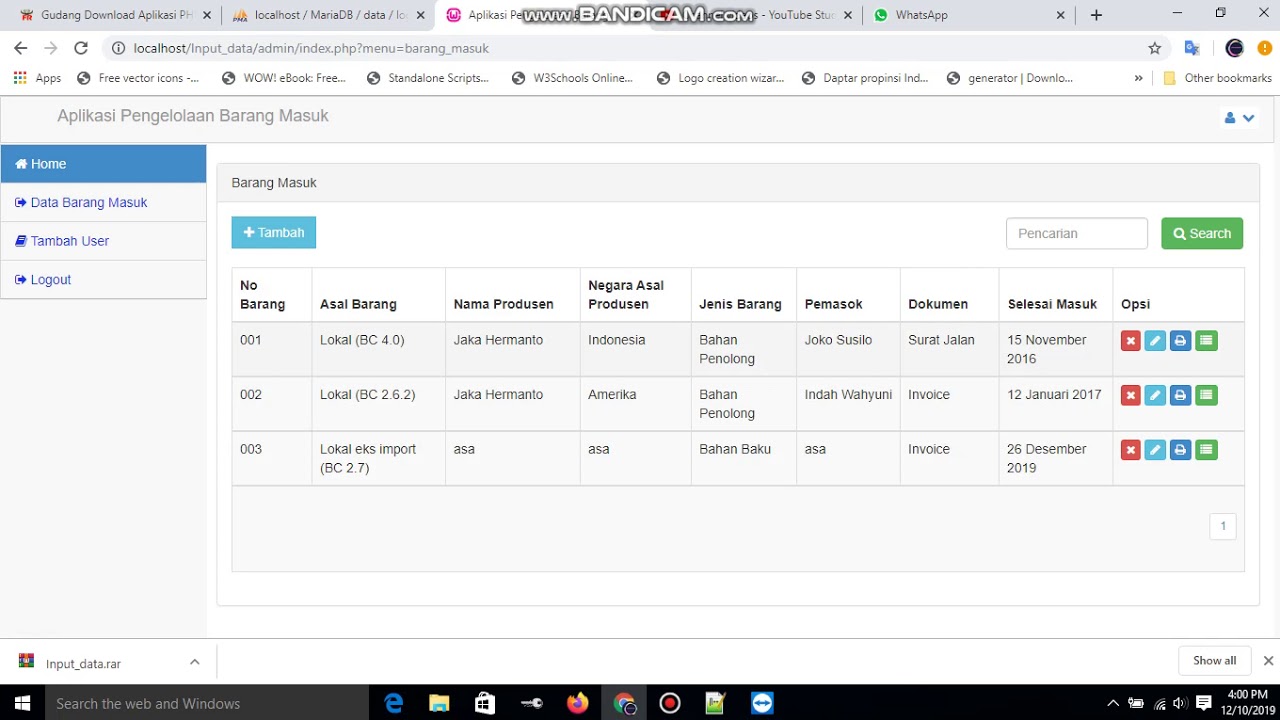Open detail list icon for row 001
1280x720 pixels.
pyautogui.click(x=1206, y=341)
